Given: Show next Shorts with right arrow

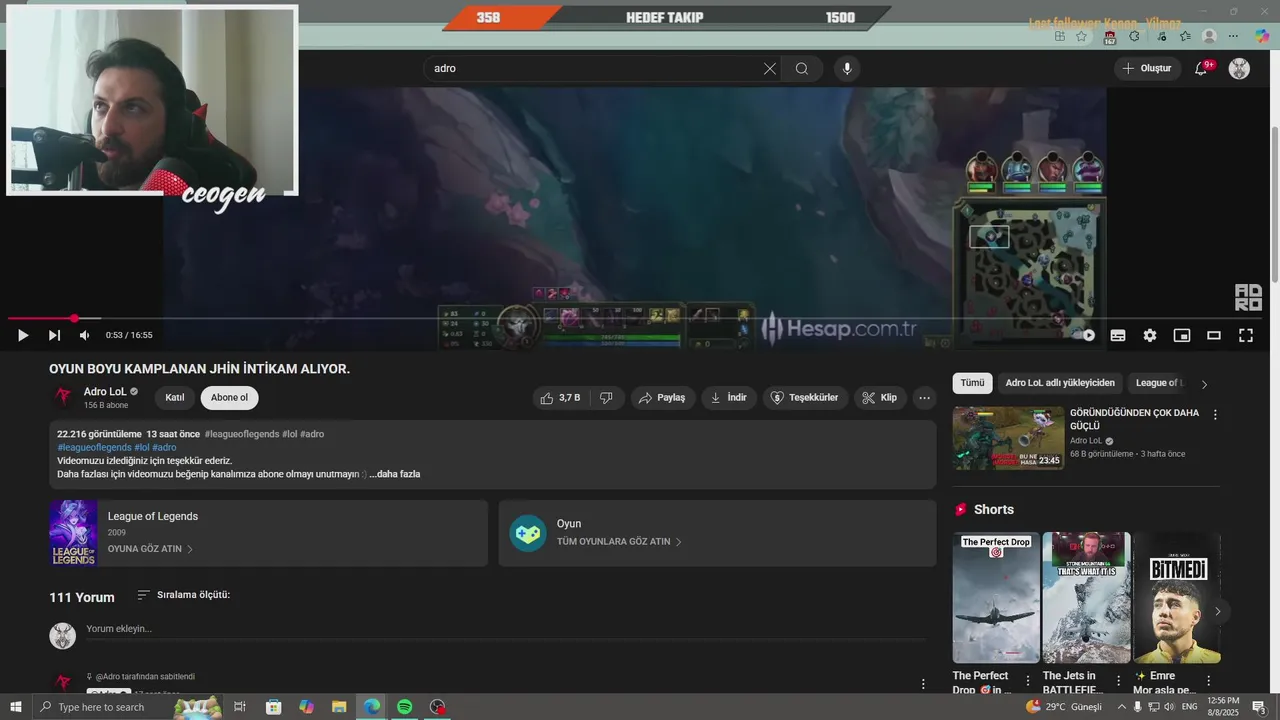Looking at the screenshot, I should pos(1217,611).
